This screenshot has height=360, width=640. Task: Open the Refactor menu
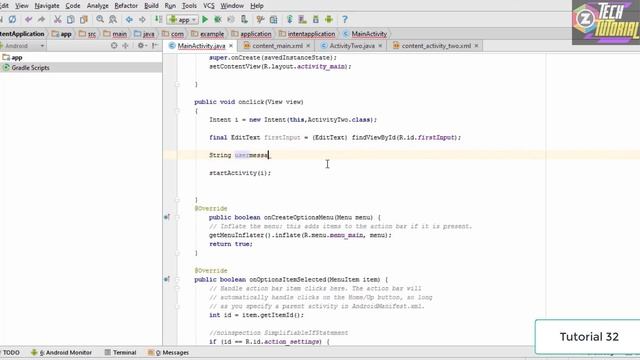tap(126, 6)
